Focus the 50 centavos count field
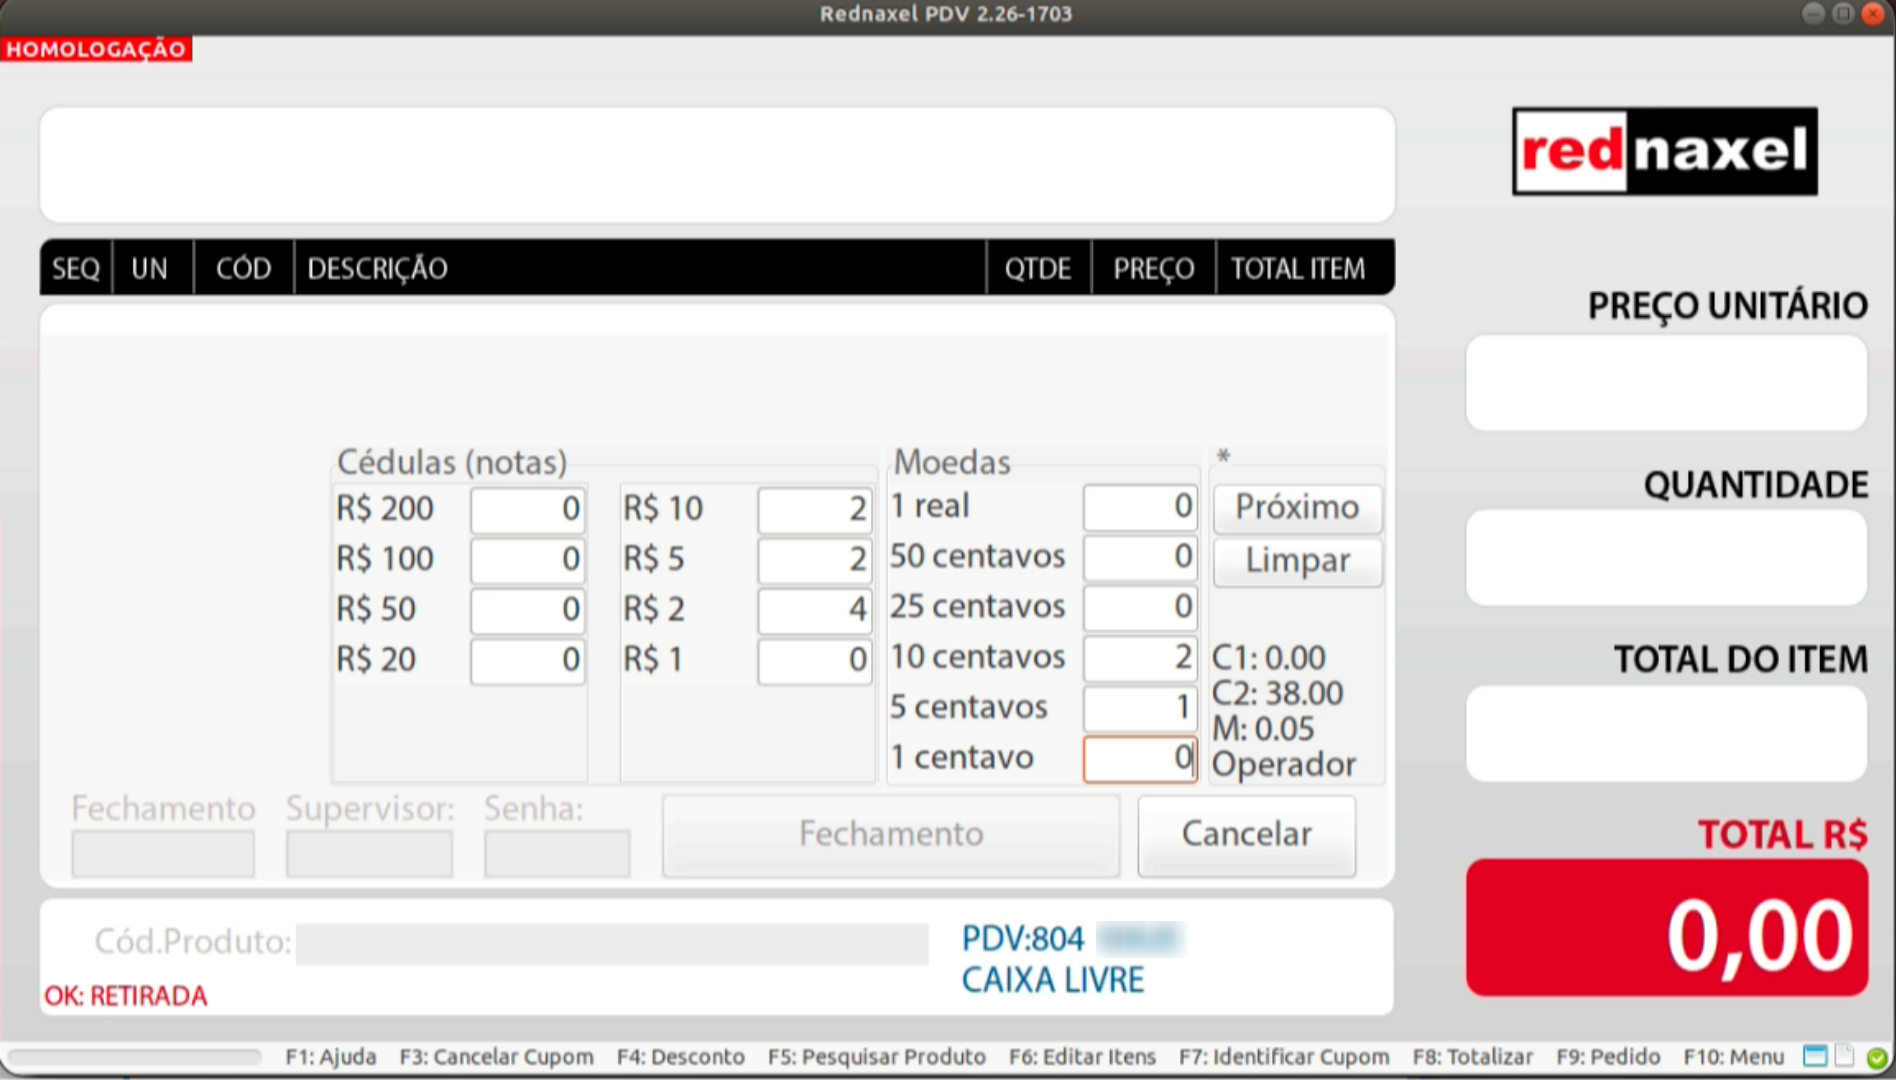This screenshot has width=1896, height=1080. 1140,557
